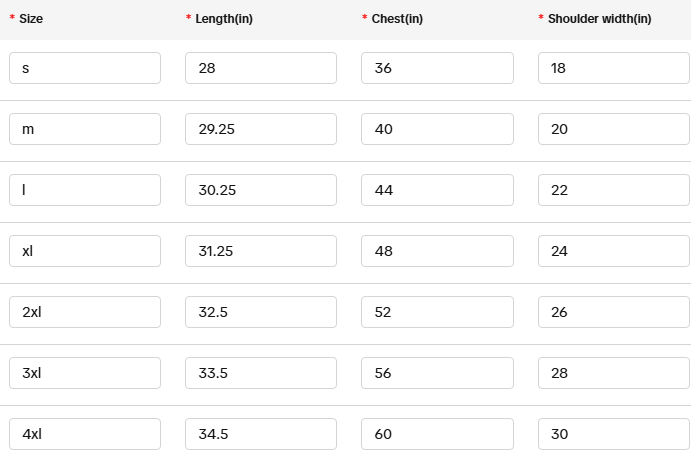Focus the Chest field showing 52
The height and width of the screenshot is (461, 691).
[x=437, y=312]
